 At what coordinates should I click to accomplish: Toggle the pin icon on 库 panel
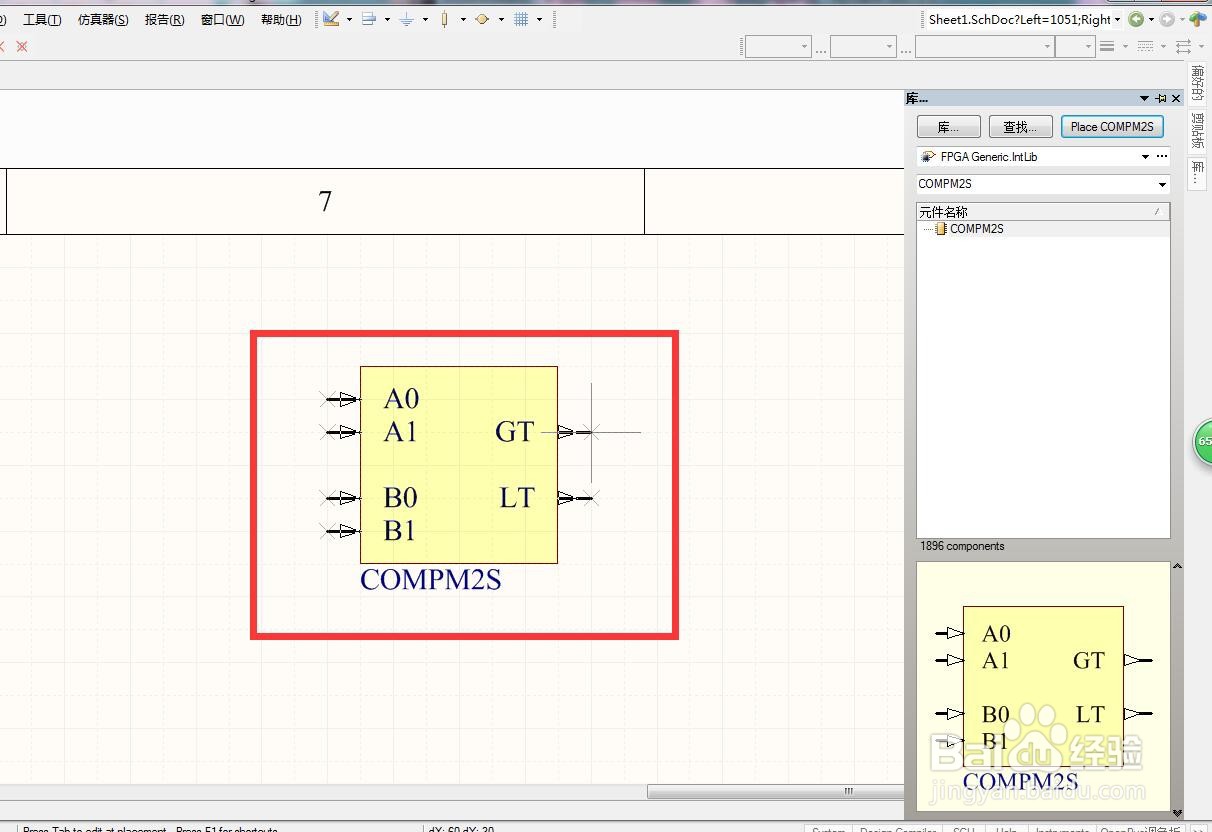tap(1160, 98)
